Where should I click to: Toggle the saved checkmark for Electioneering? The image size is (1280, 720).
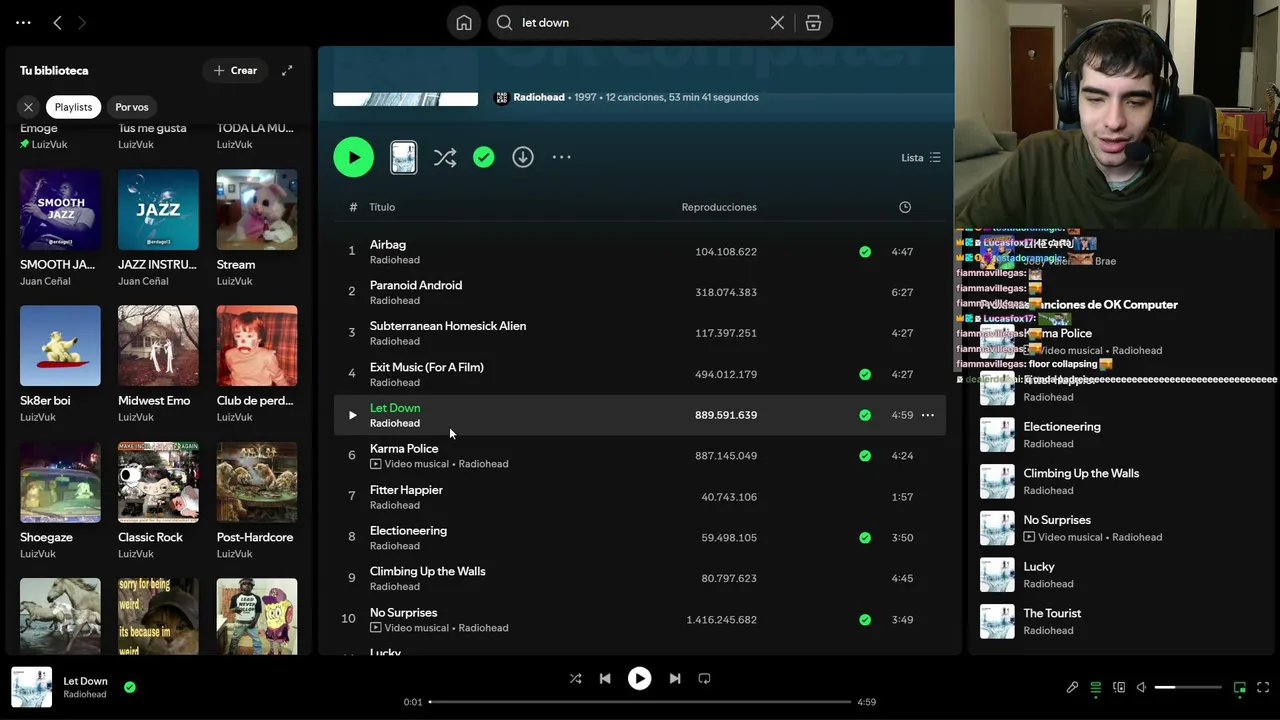coord(865,538)
